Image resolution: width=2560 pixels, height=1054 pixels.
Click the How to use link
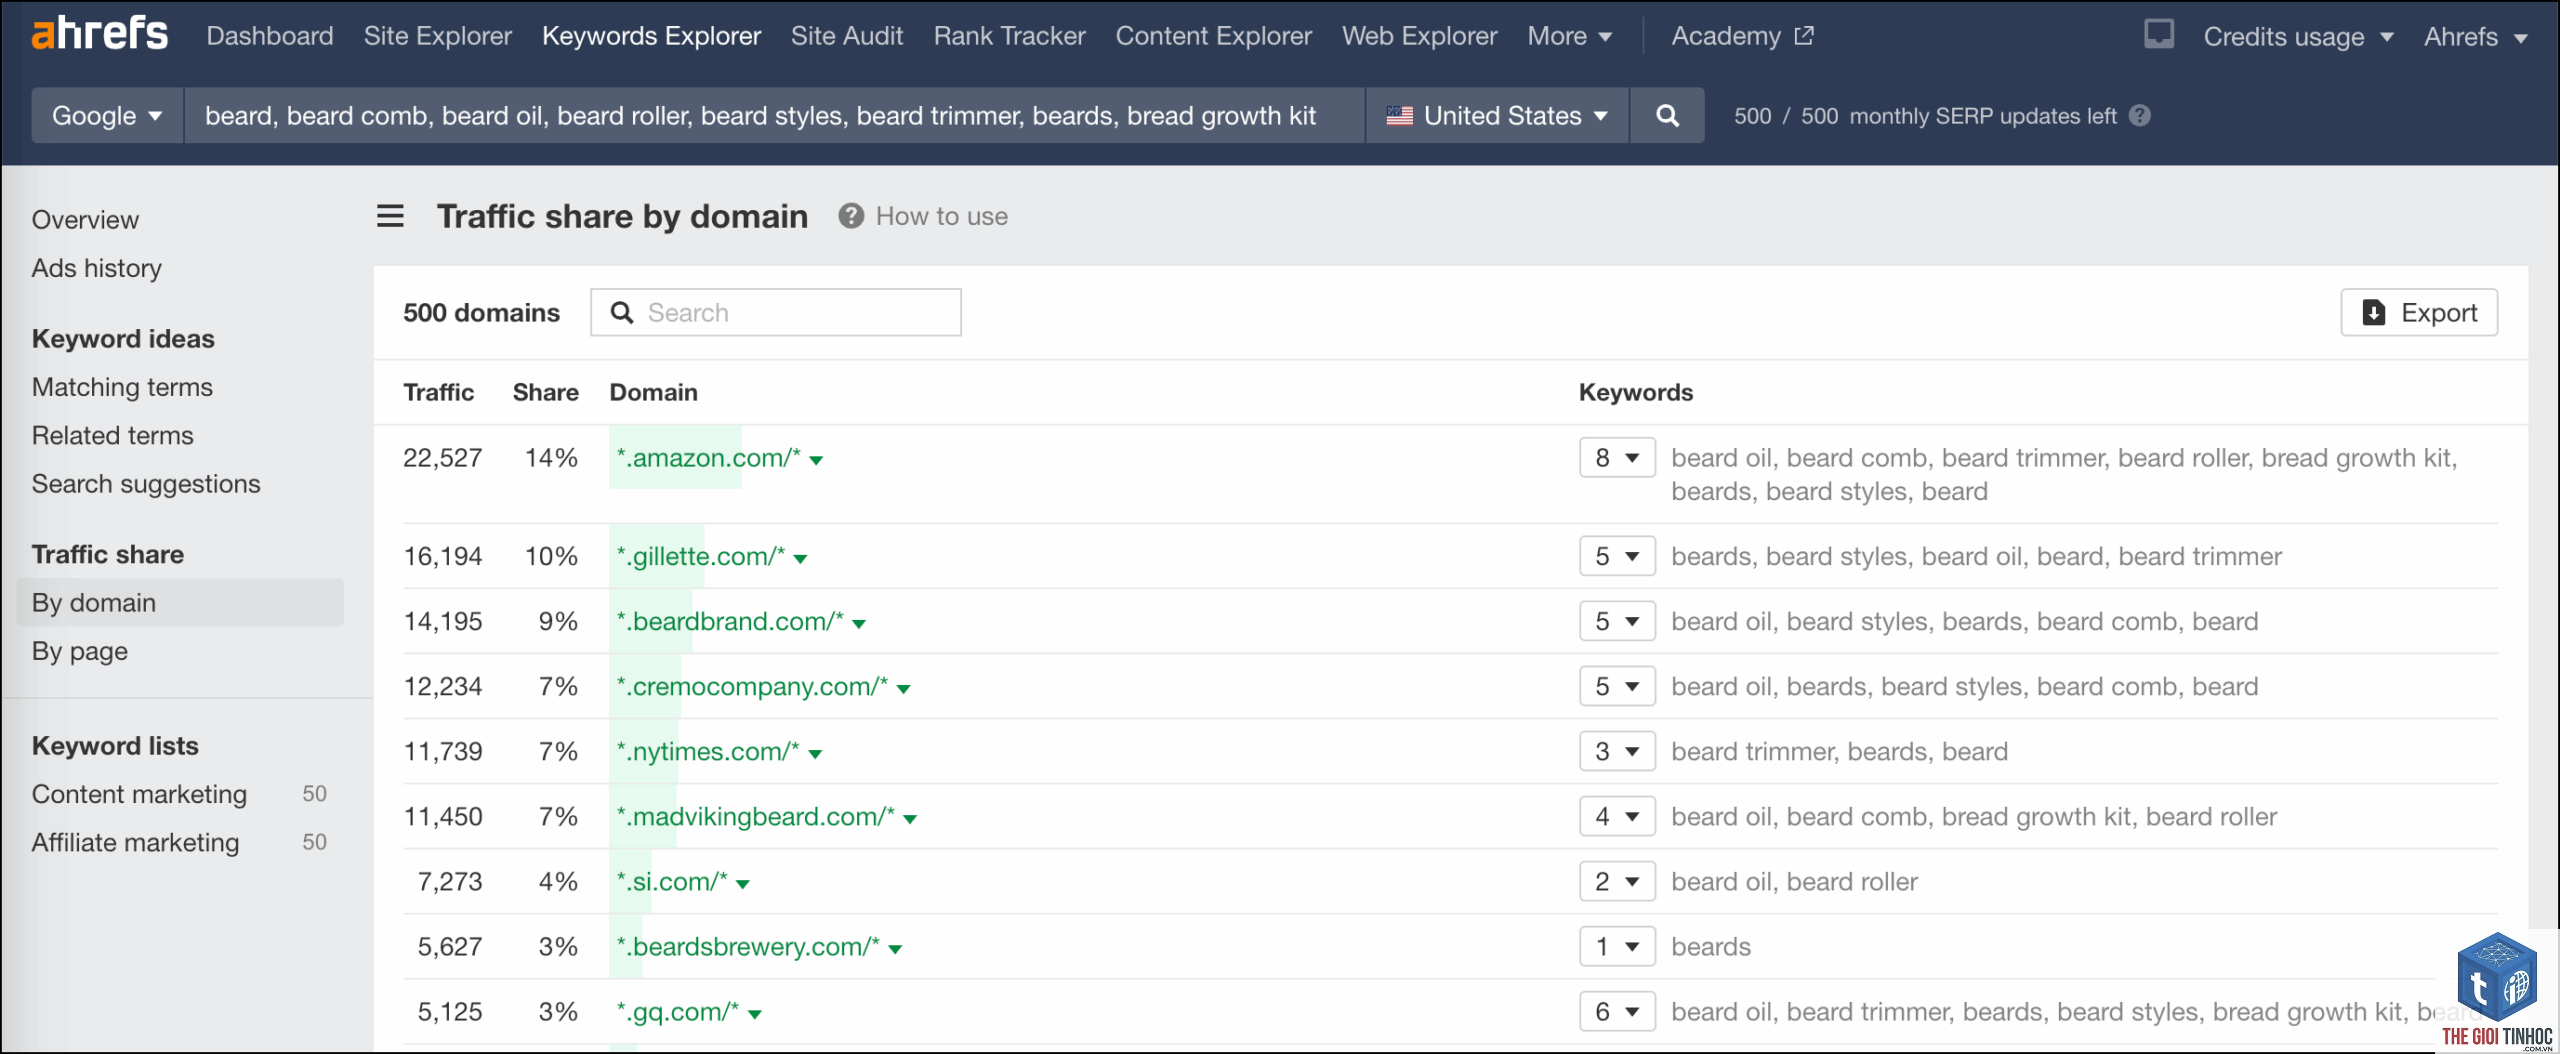tap(942, 216)
